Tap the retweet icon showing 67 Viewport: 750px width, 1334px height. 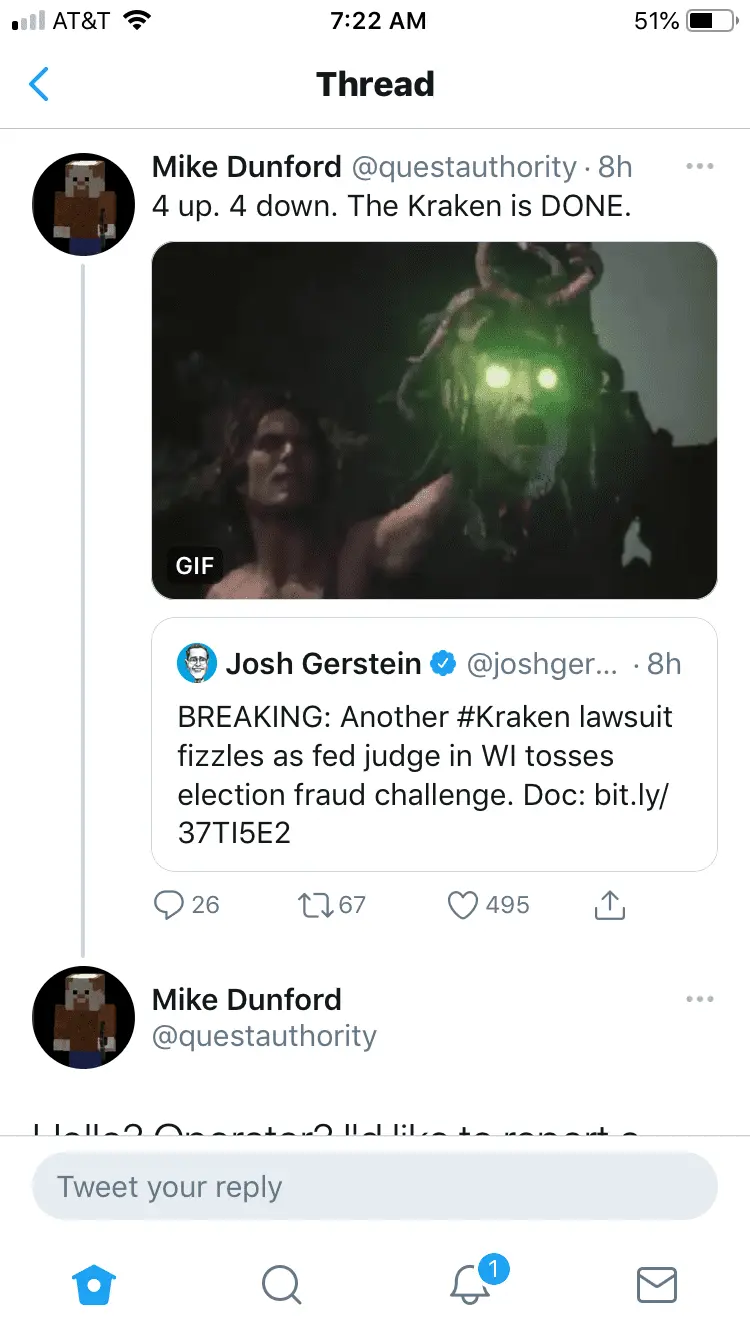(316, 905)
